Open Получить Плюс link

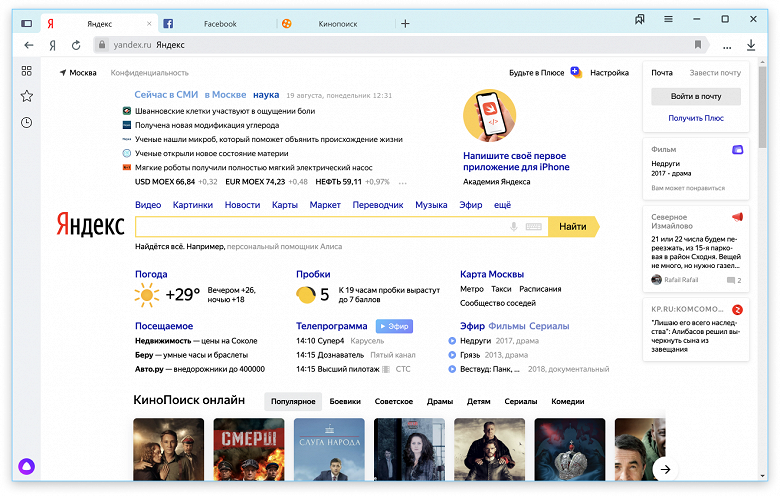click(x=696, y=118)
